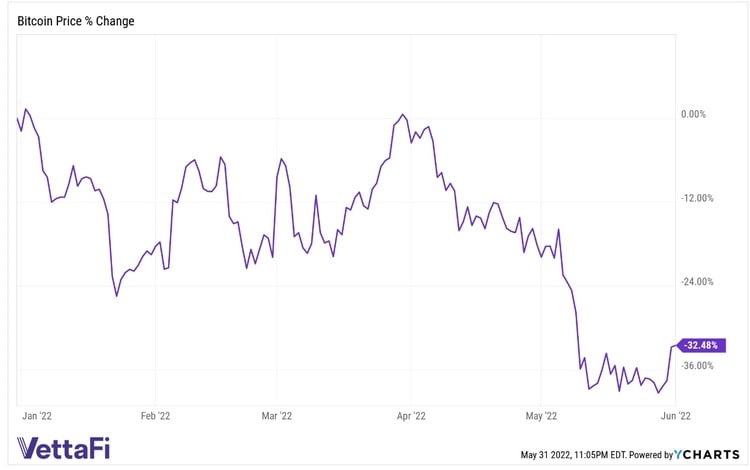Click the Bitcoin Price % Change title
Viewport: 750px width, 470px height.
[76, 21]
